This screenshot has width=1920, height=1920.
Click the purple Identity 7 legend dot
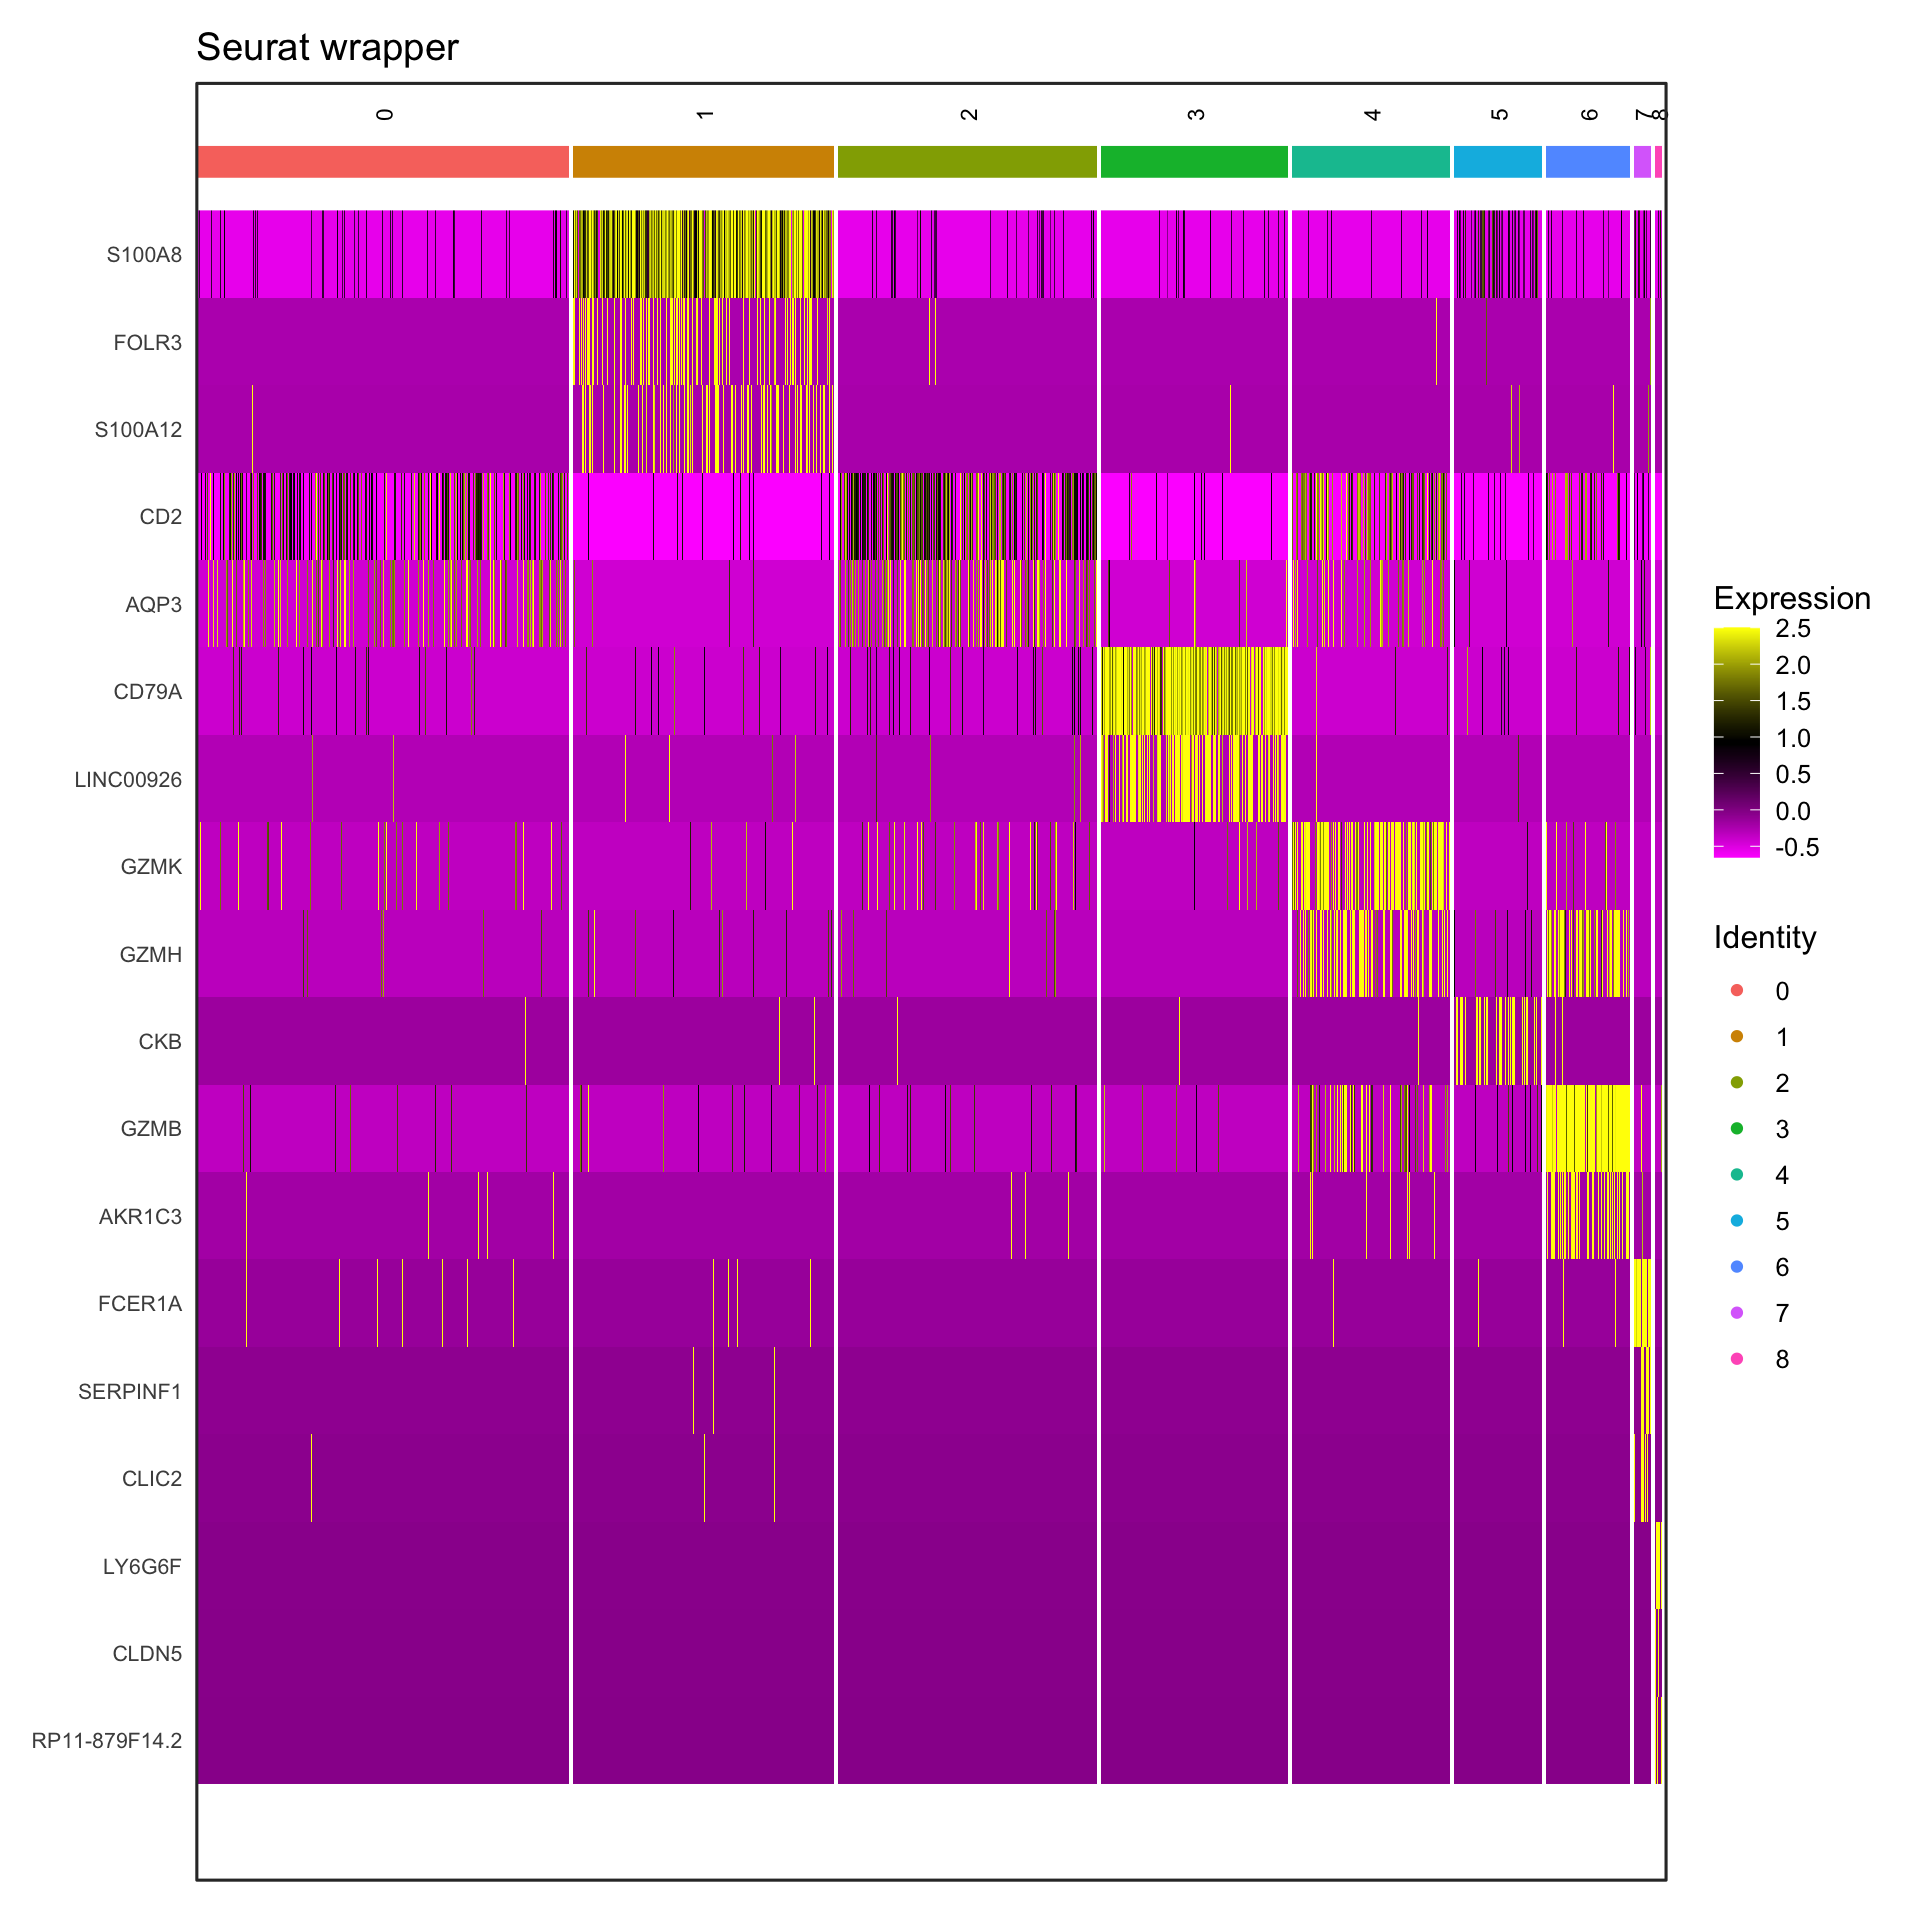click(x=1737, y=1312)
